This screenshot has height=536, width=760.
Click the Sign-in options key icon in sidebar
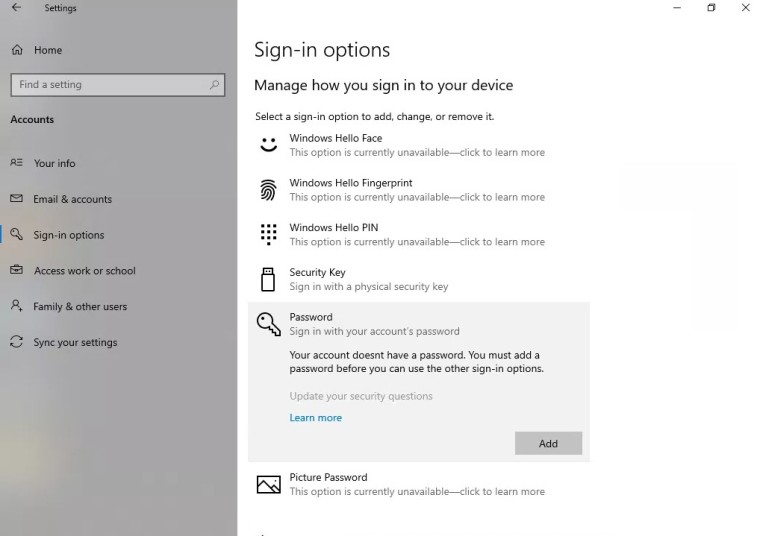pyautogui.click(x=16, y=235)
